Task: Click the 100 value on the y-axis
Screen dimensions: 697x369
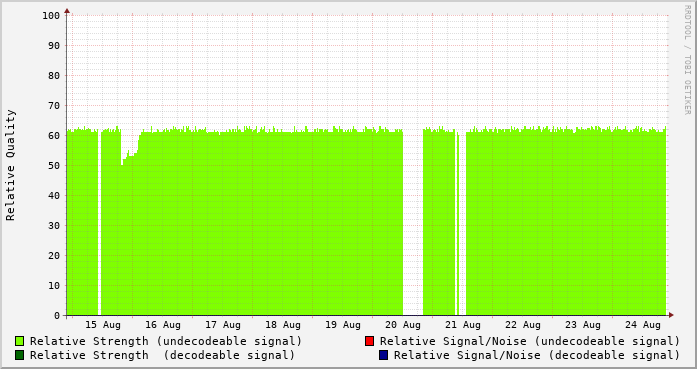Action: pyautogui.click(x=51, y=16)
